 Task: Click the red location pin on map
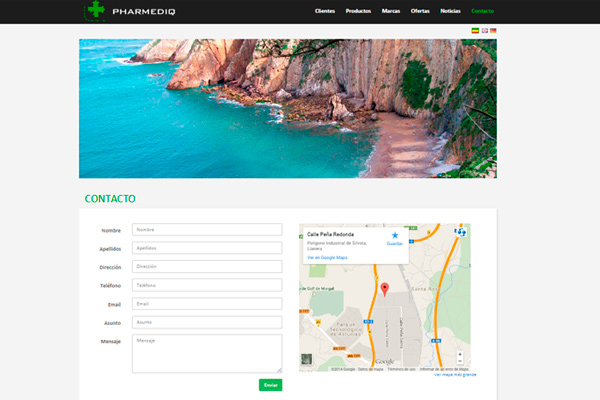385,289
